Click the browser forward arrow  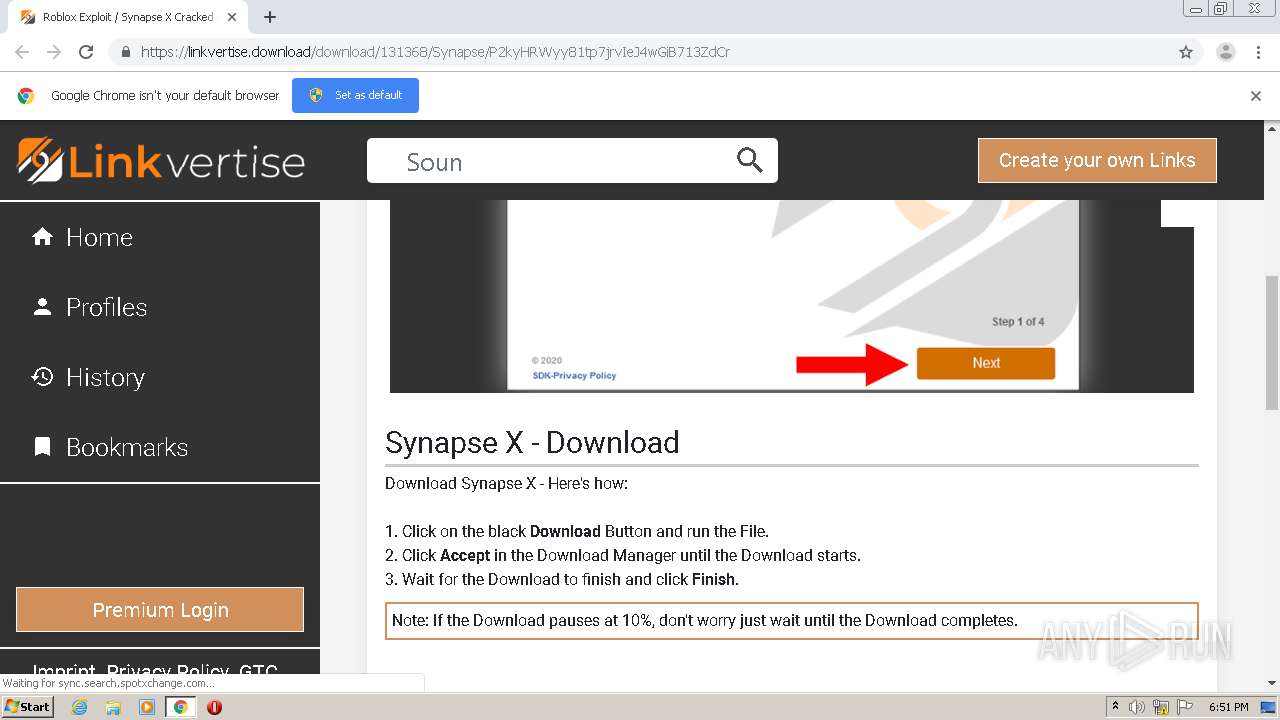pyautogui.click(x=54, y=52)
